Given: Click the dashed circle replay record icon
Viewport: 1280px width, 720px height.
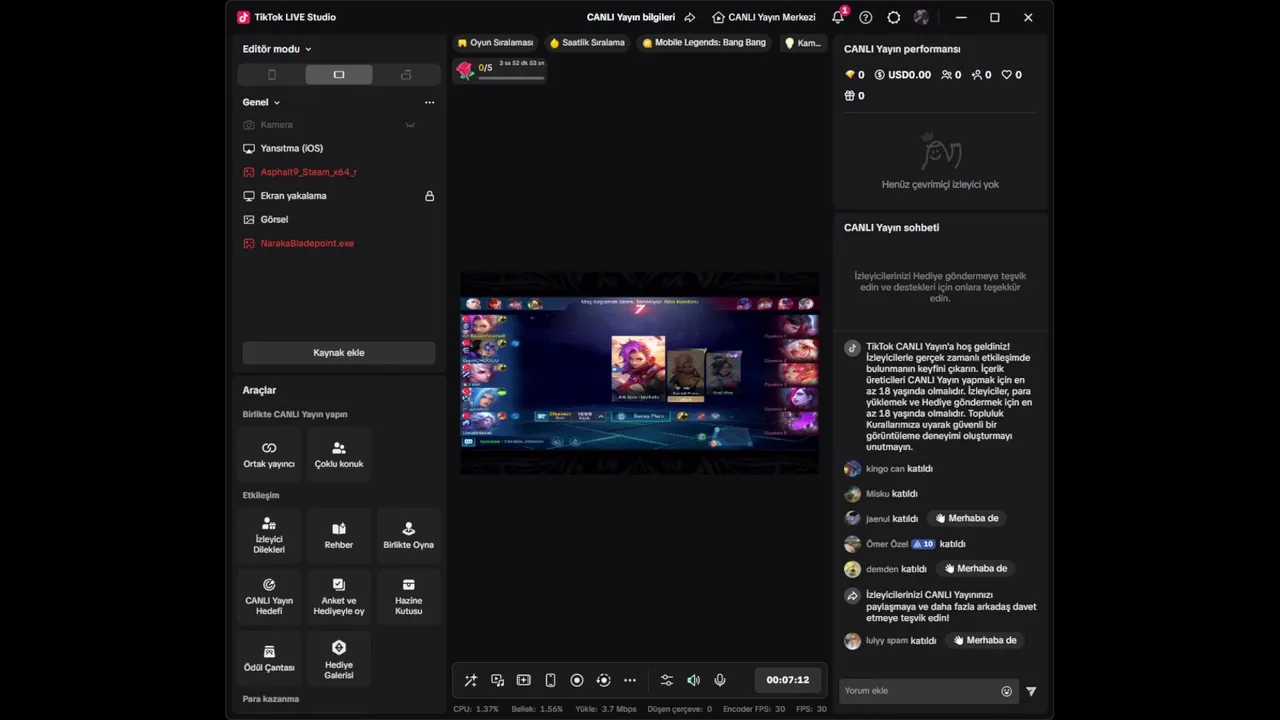Looking at the screenshot, I should [603, 680].
